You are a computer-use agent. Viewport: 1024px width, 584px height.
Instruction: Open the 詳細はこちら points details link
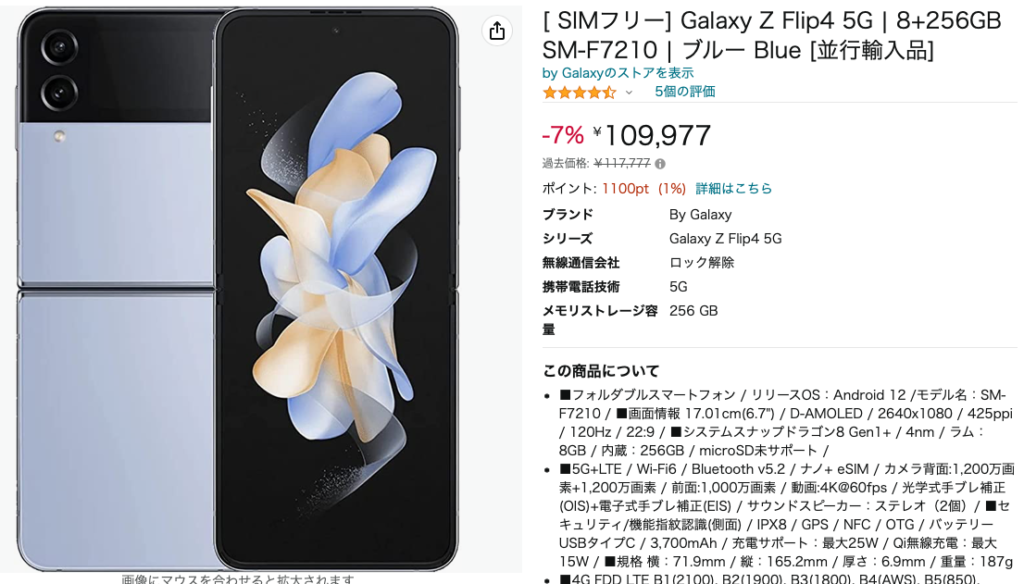733,188
